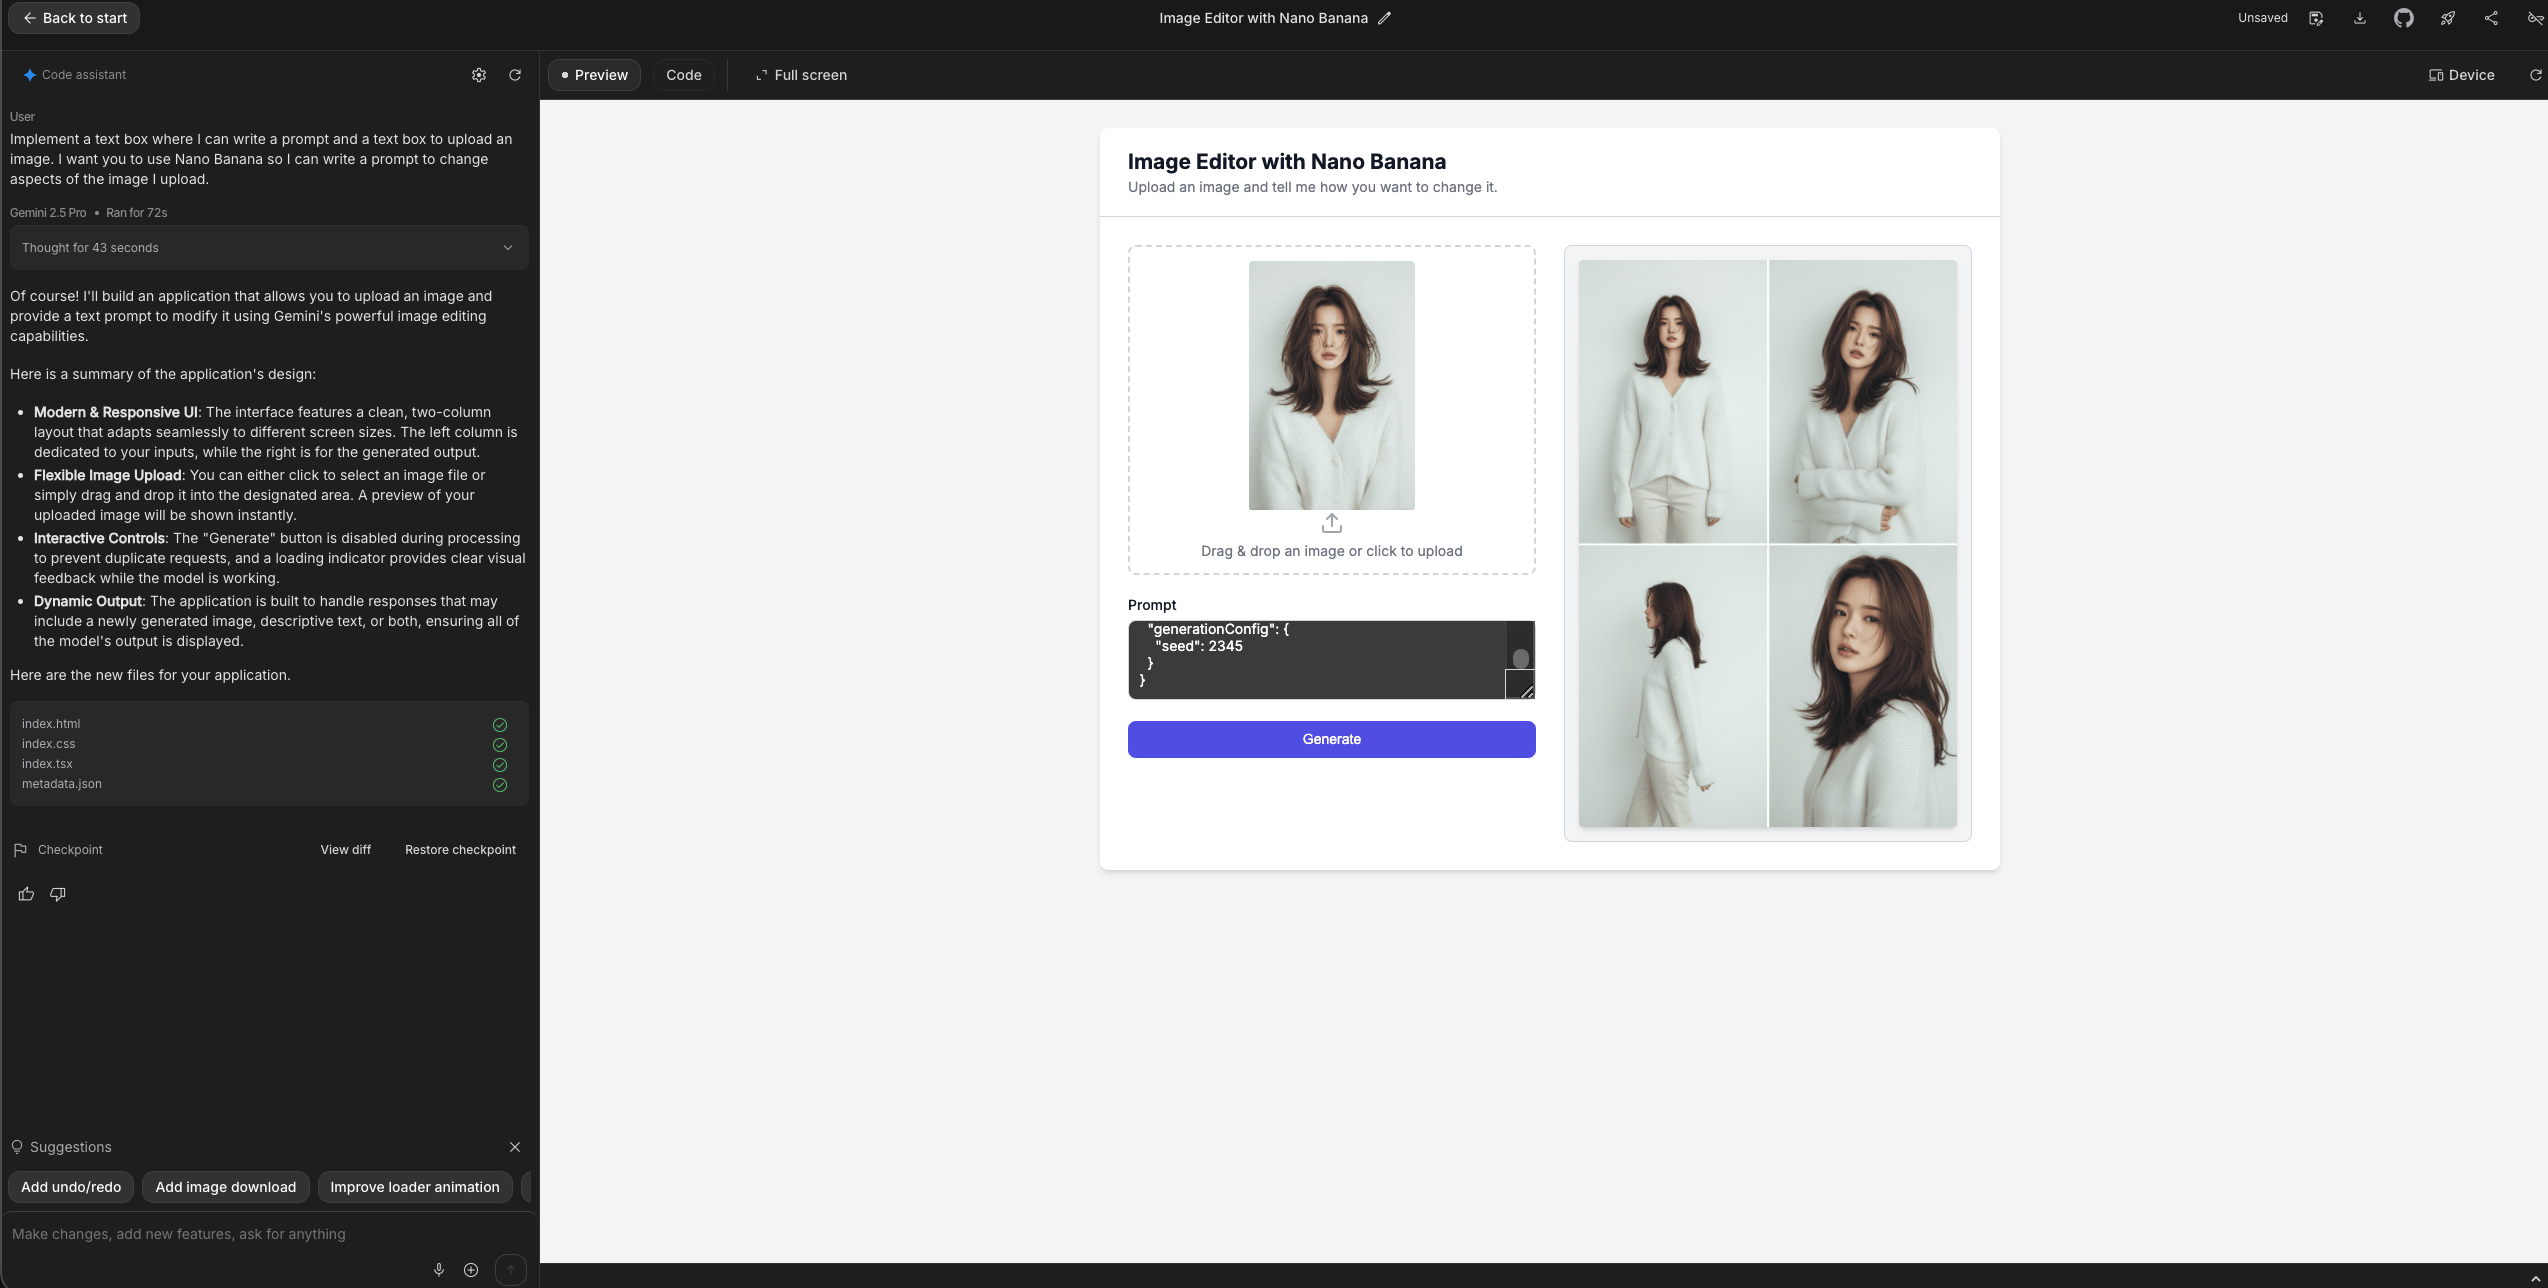Click the share icon
Image resolution: width=2548 pixels, height=1288 pixels.
pos(2491,18)
